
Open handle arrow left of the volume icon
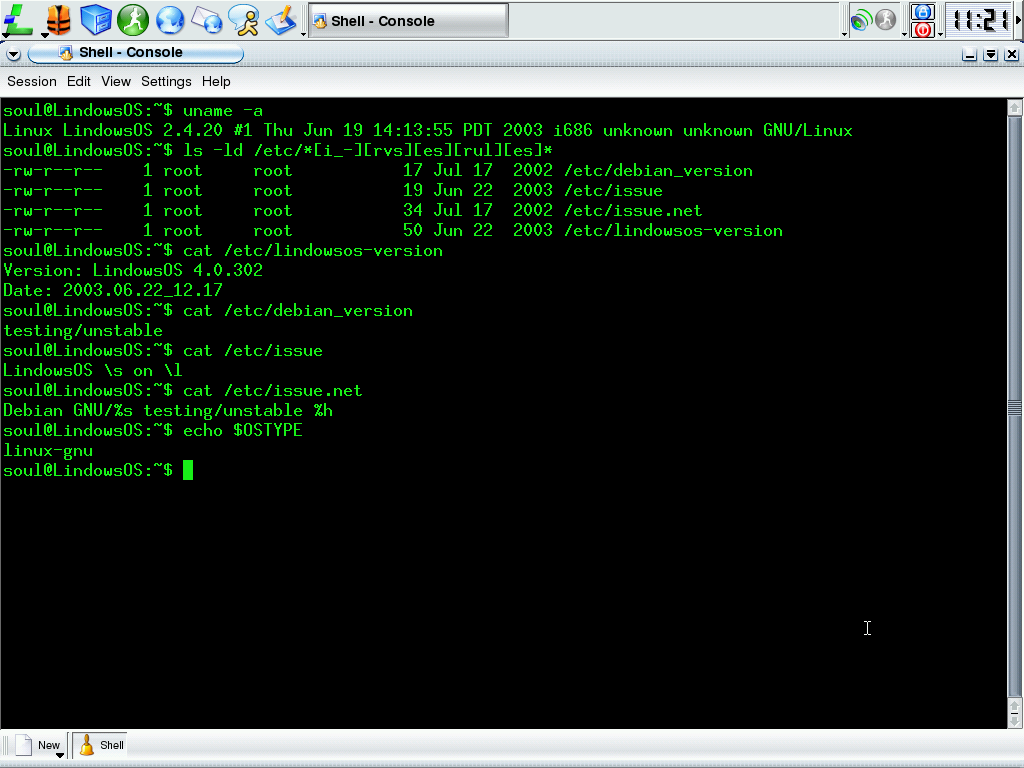pyautogui.click(x=844, y=34)
